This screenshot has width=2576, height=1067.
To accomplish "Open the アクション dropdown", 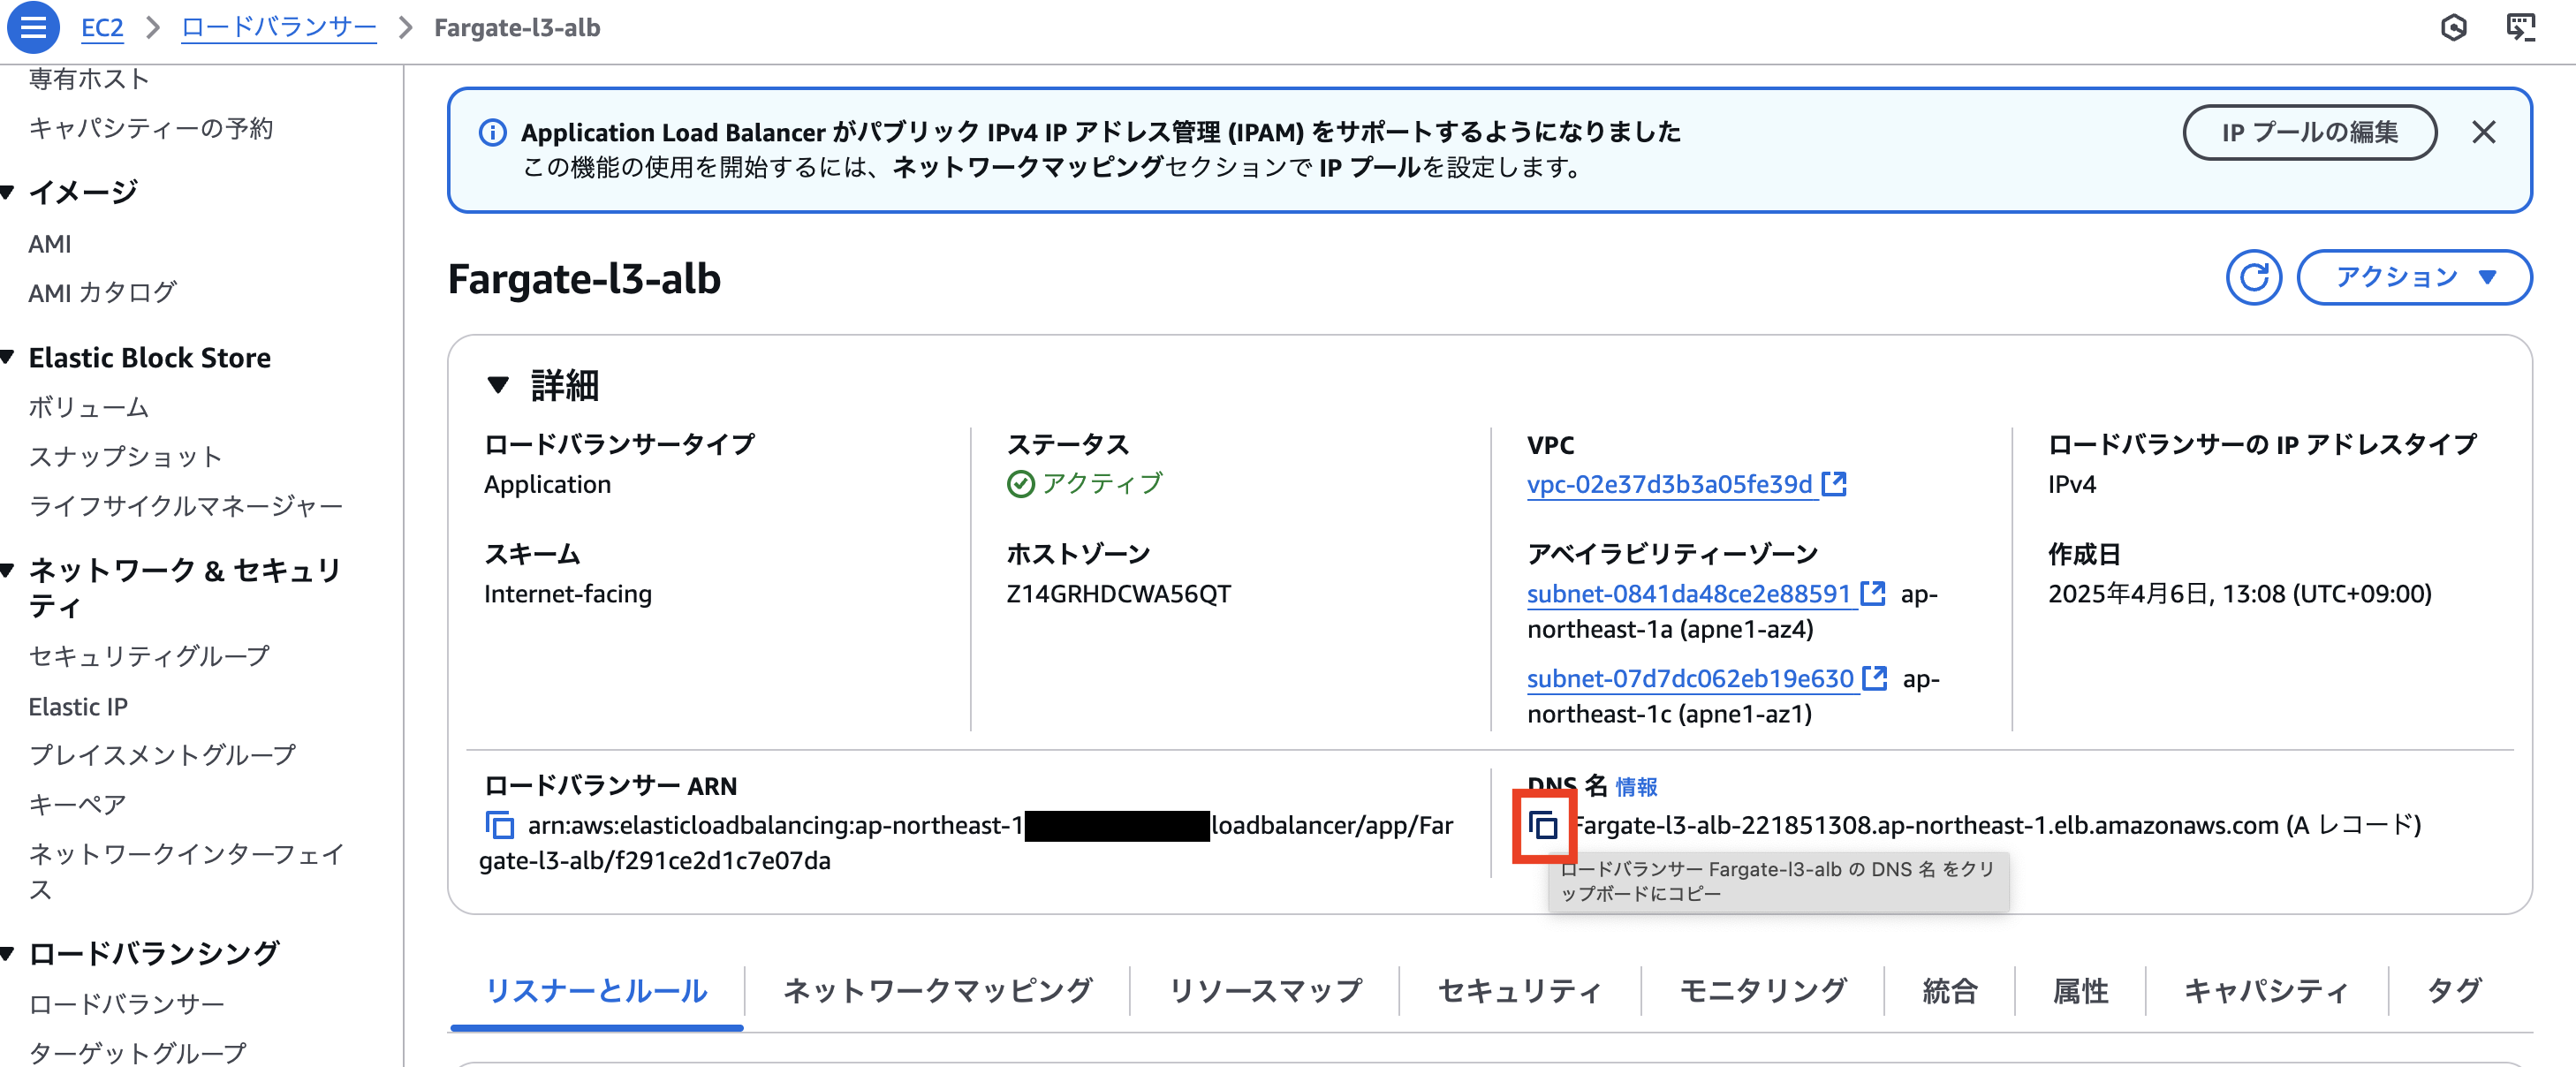I will tap(2414, 278).
